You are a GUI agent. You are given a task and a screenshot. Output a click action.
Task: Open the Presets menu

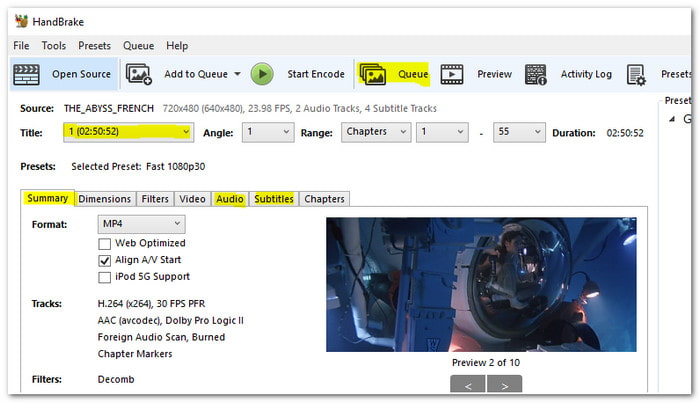[94, 46]
